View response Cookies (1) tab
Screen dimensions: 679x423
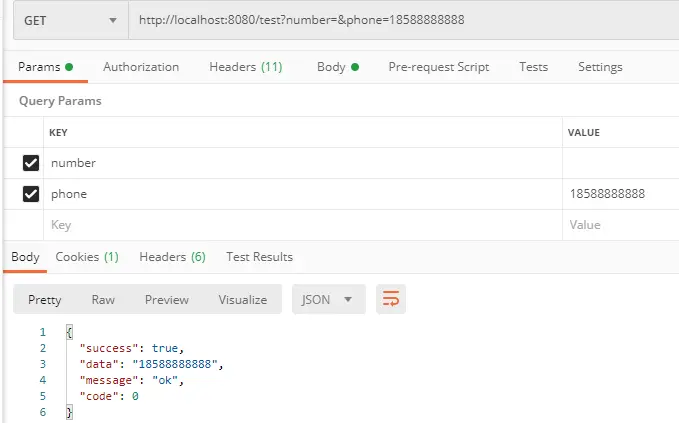87,257
